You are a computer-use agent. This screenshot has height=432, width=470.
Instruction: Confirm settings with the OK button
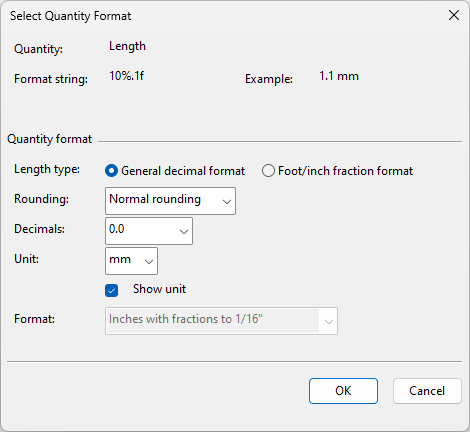point(343,391)
